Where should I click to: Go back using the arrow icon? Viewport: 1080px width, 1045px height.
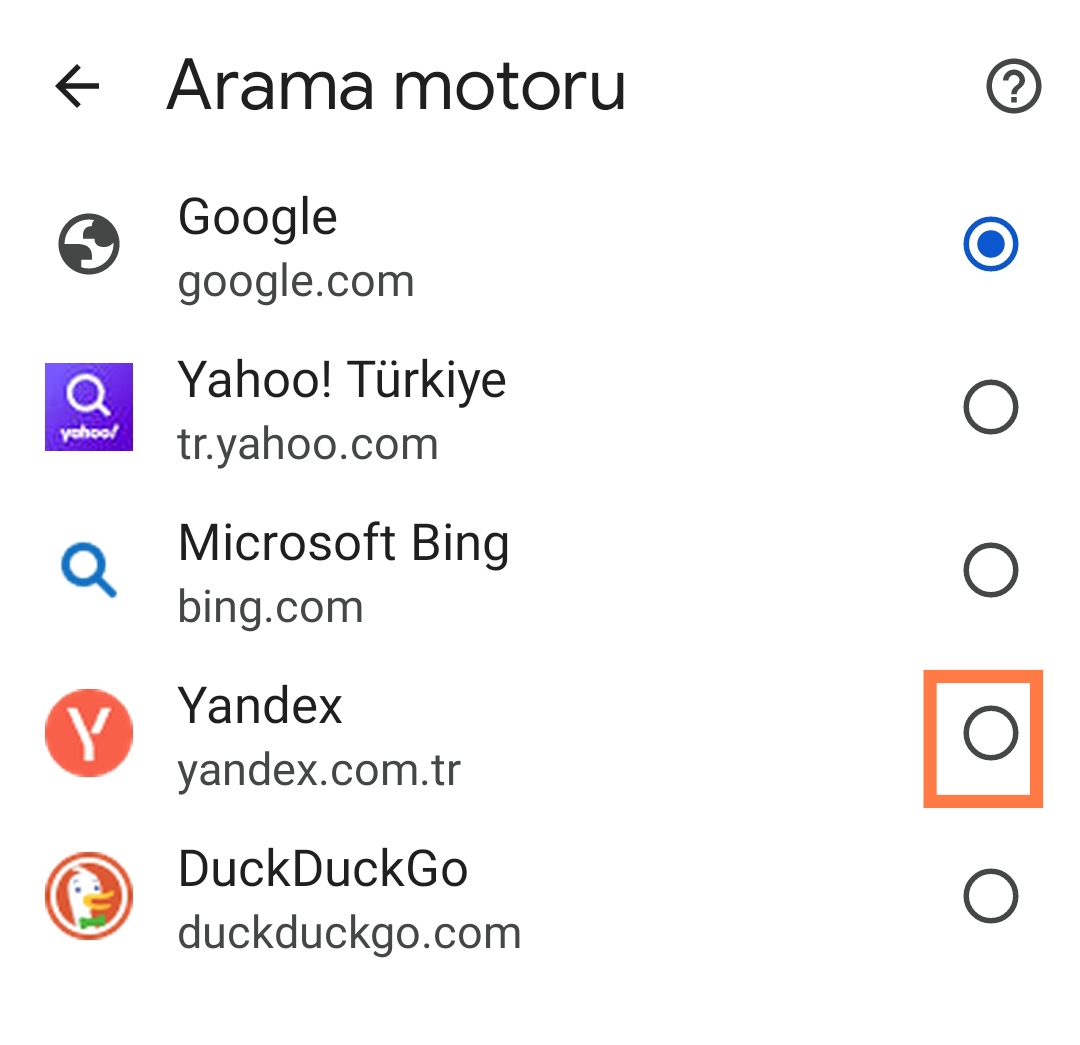point(77,87)
